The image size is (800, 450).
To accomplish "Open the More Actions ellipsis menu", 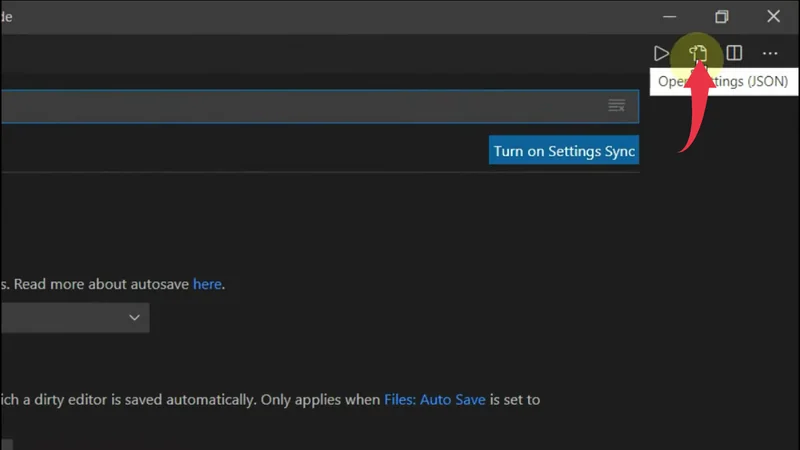I will tap(770, 53).
